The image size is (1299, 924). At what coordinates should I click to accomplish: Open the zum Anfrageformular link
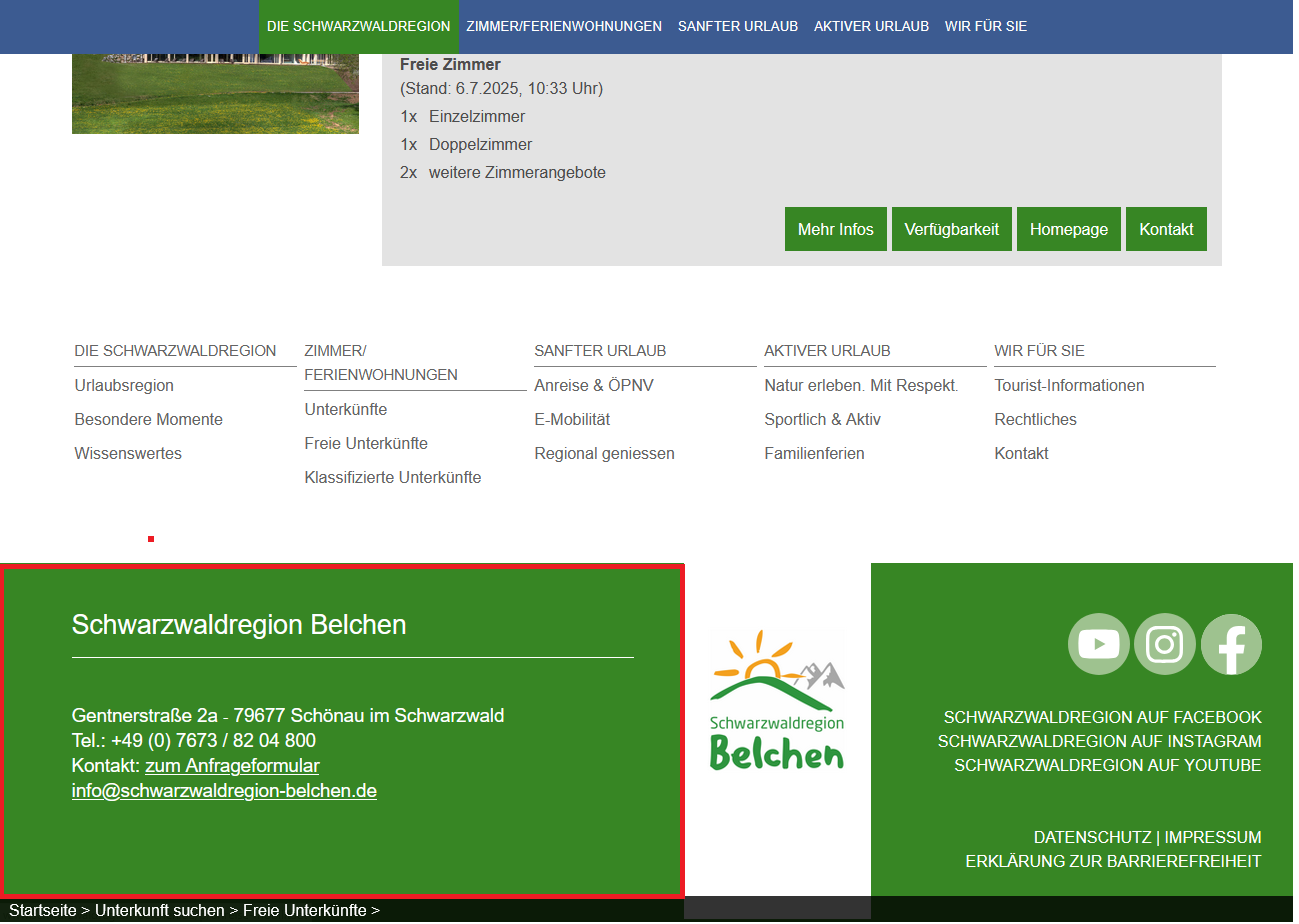pyautogui.click(x=232, y=766)
